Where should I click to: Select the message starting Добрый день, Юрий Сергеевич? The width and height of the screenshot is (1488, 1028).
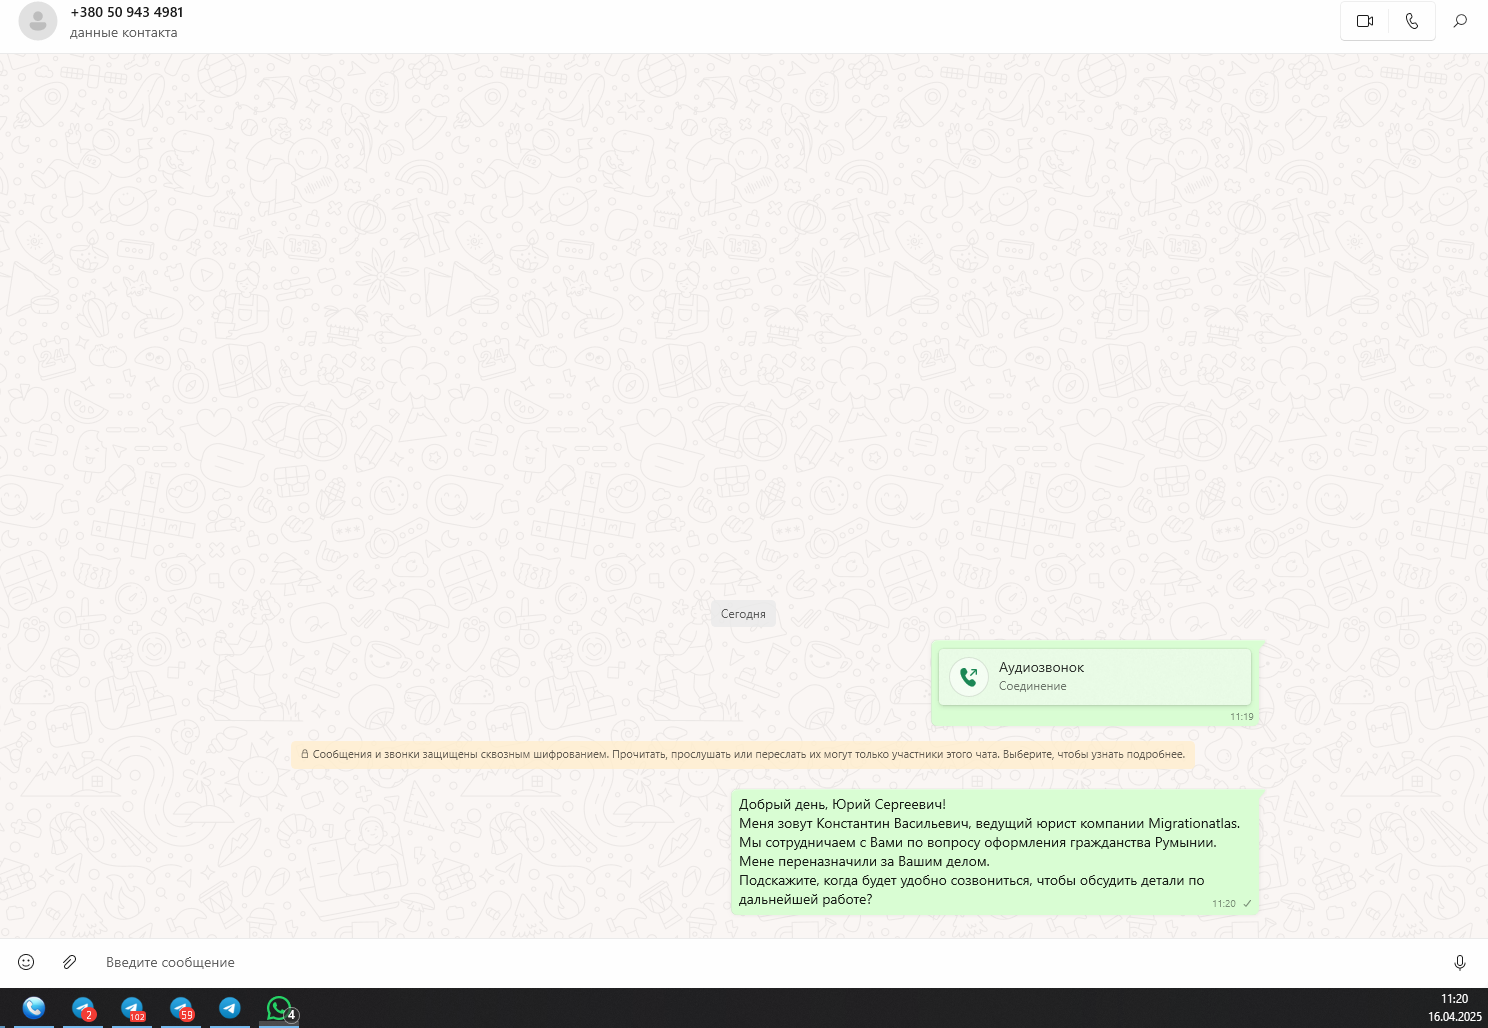pyautogui.click(x=995, y=852)
